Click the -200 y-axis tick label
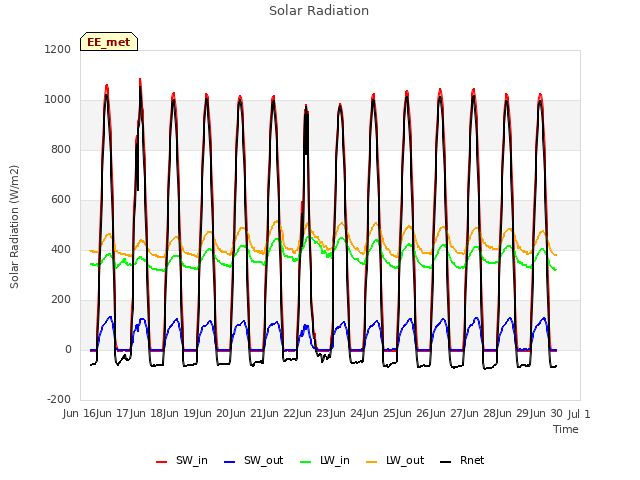Image resolution: width=640 pixels, height=480 pixels. tap(59, 399)
